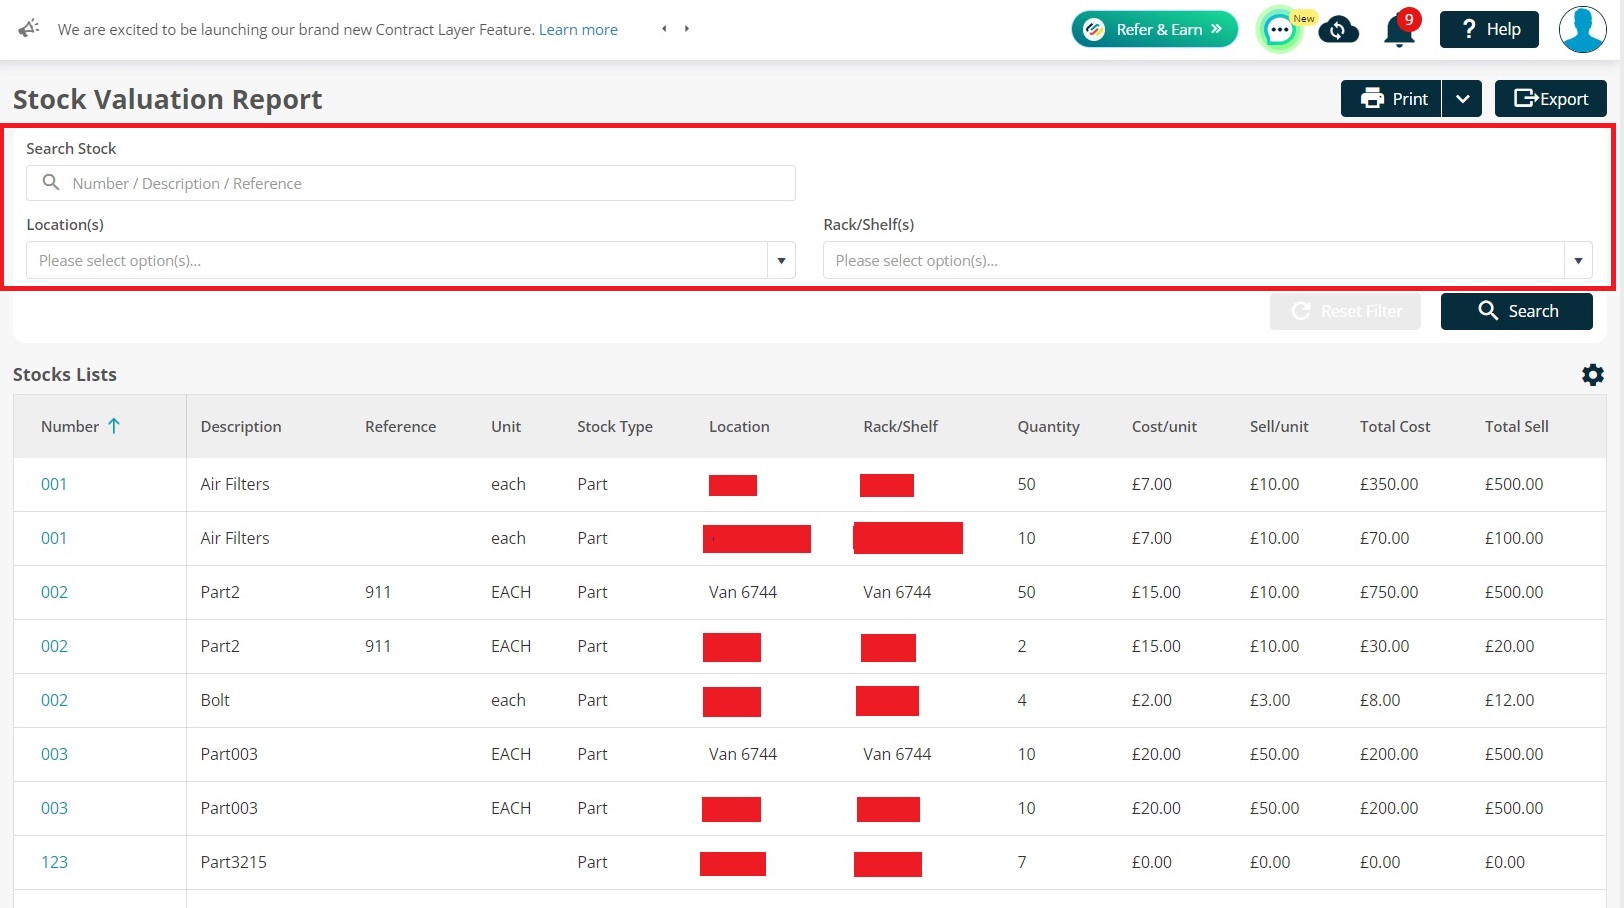Sort by Description column header

pos(241,426)
